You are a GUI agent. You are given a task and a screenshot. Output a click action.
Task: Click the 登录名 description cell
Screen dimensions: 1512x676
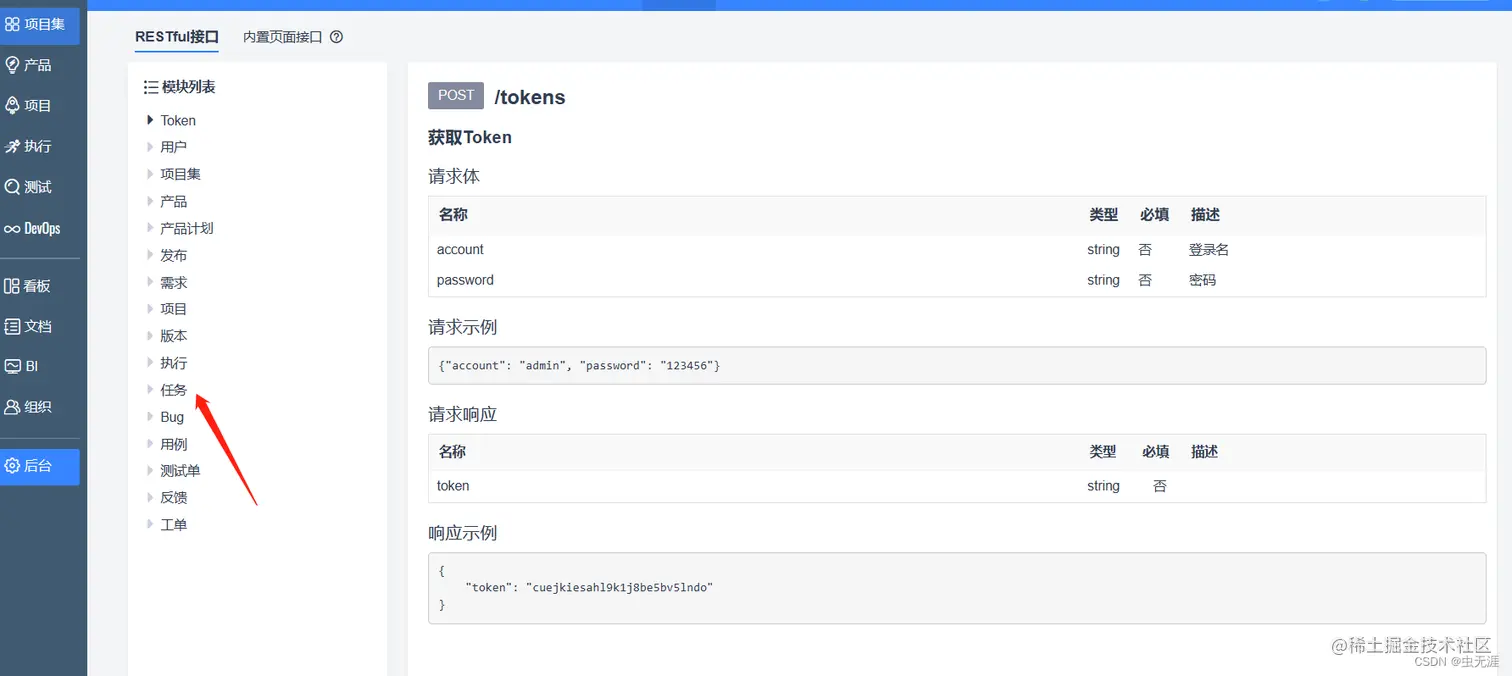pyautogui.click(x=1209, y=250)
